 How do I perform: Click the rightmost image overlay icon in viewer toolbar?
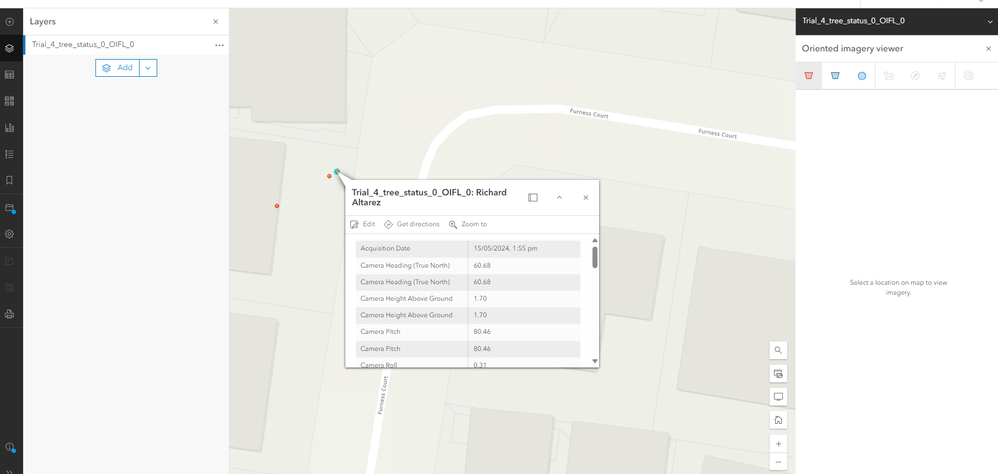(968, 76)
